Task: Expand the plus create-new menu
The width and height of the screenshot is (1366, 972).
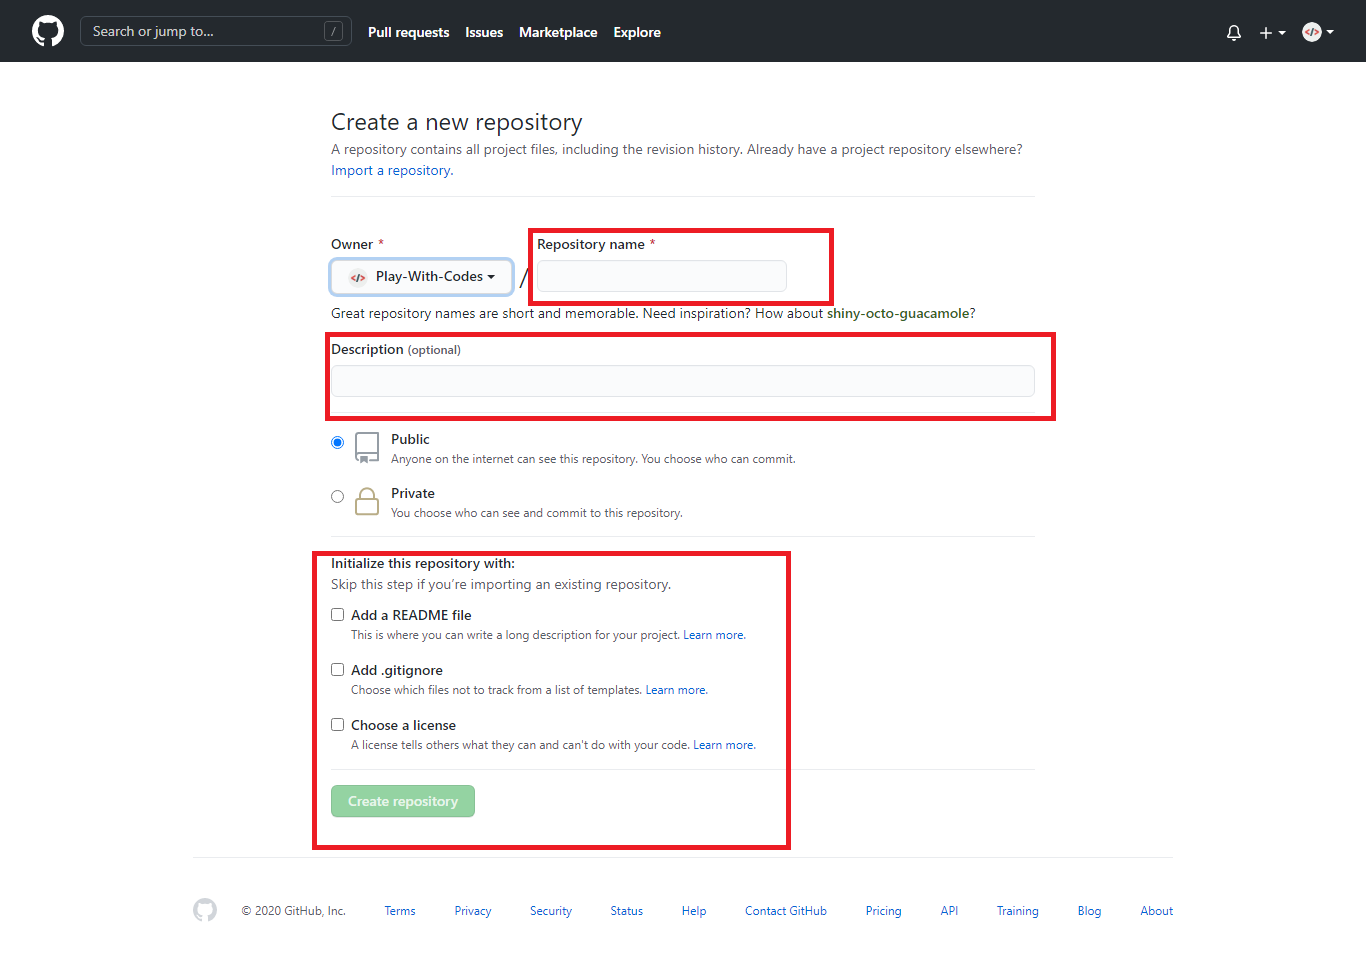Action: pos(1272,32)
